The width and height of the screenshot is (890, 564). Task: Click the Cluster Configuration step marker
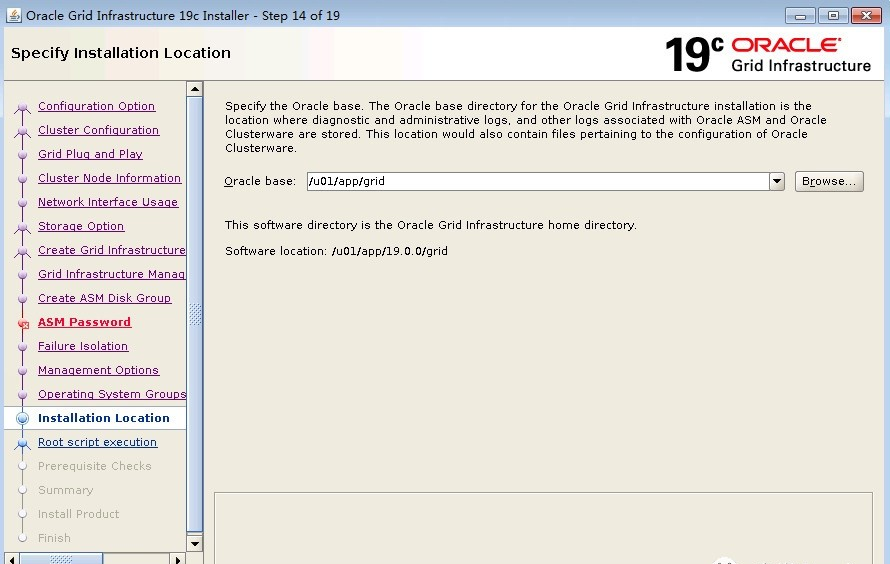(23, 131)
